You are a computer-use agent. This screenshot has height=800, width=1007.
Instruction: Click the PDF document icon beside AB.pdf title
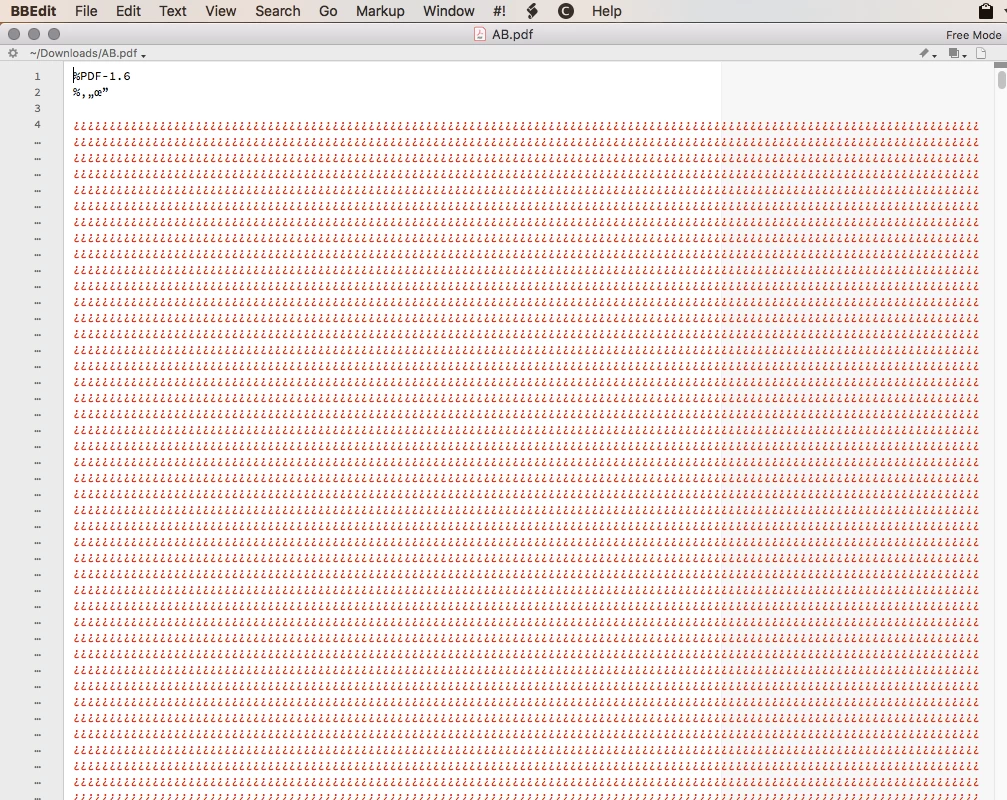tap(480, 34)
